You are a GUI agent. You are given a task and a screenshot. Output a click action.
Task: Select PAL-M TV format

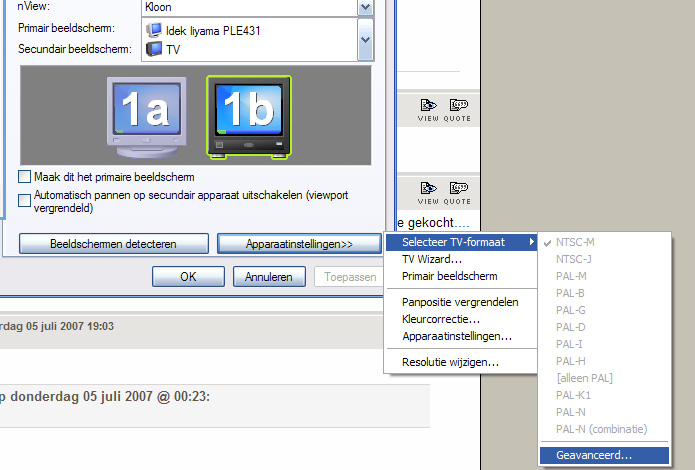(605, 276)
